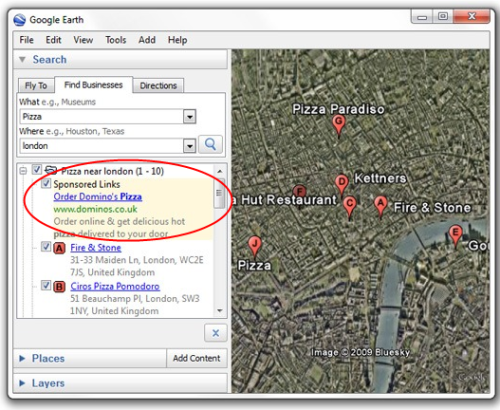Open the Help menu
This screenshot has height=410, width=500.
[x=177, y=40]
